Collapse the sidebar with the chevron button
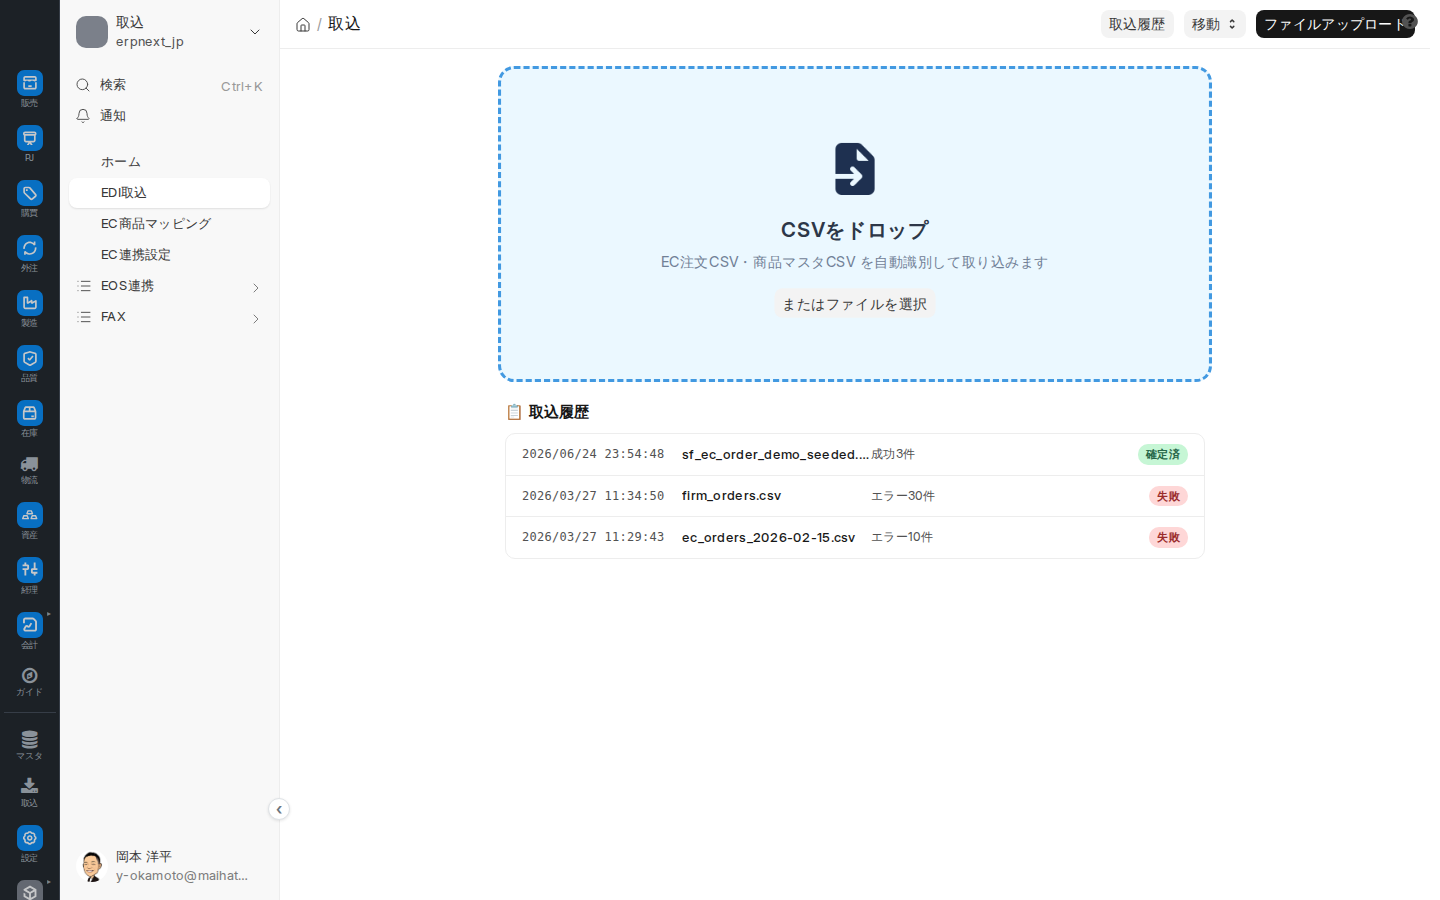Screen dimensions: 1440x900 (x=279, y=810)
